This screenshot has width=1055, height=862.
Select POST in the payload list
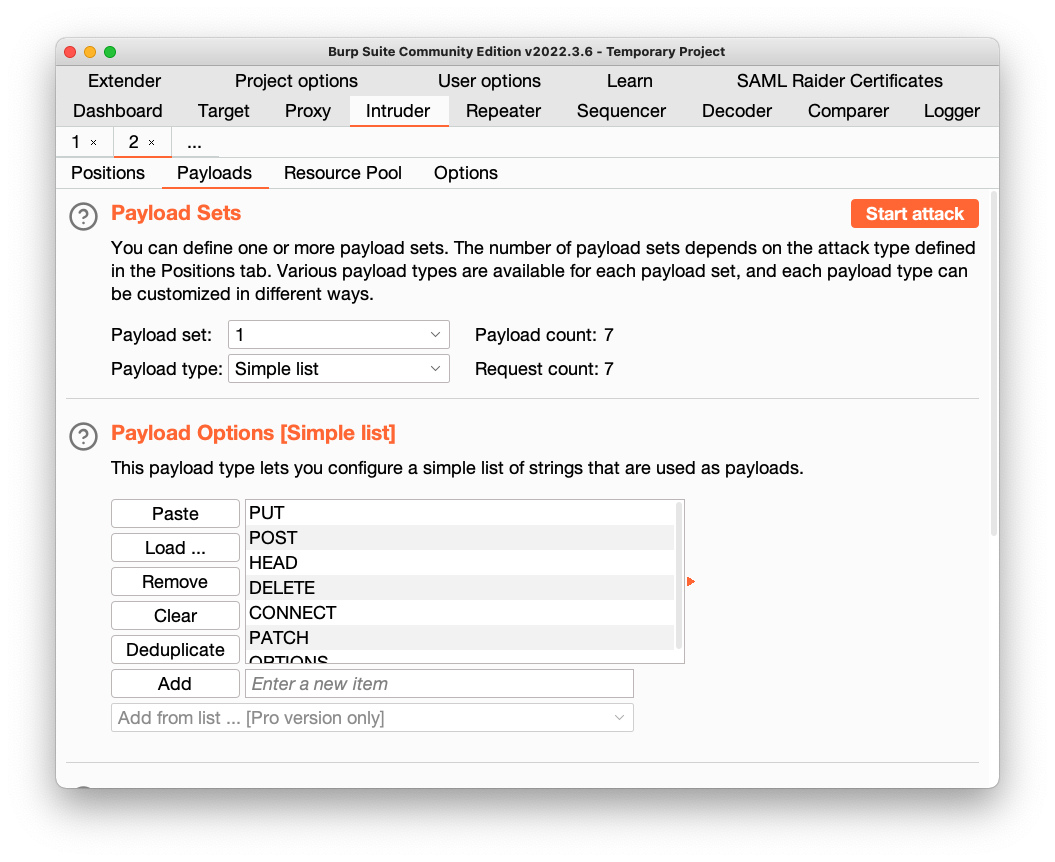pyautogui.click(x=460, y=538)
